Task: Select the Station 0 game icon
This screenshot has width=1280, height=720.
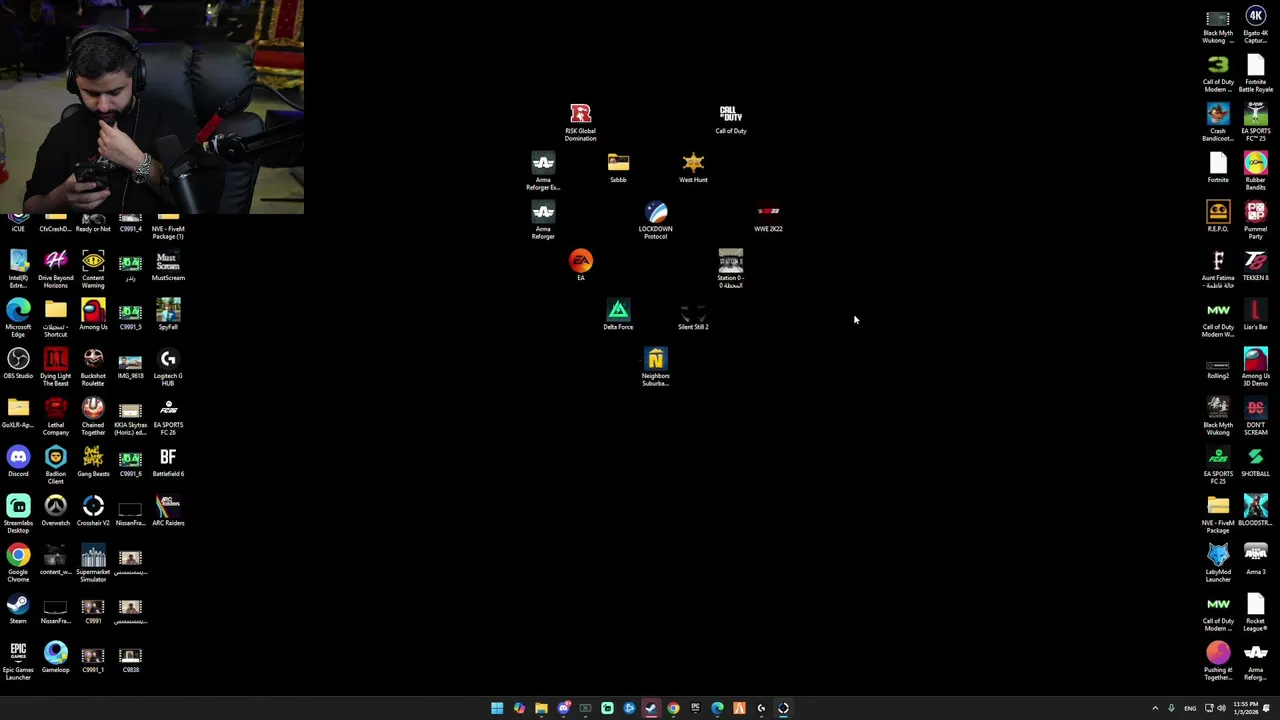Action: pos(730,269)
